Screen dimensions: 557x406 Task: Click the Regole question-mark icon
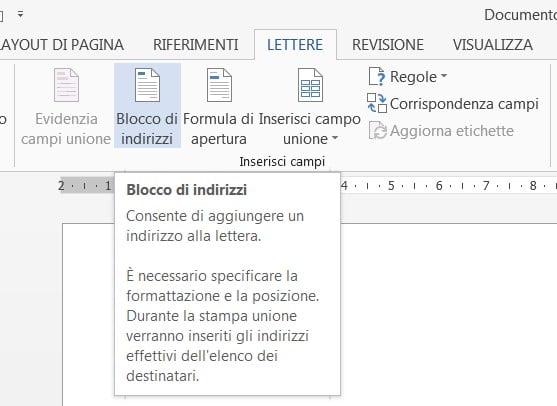(x=377, y=77)
